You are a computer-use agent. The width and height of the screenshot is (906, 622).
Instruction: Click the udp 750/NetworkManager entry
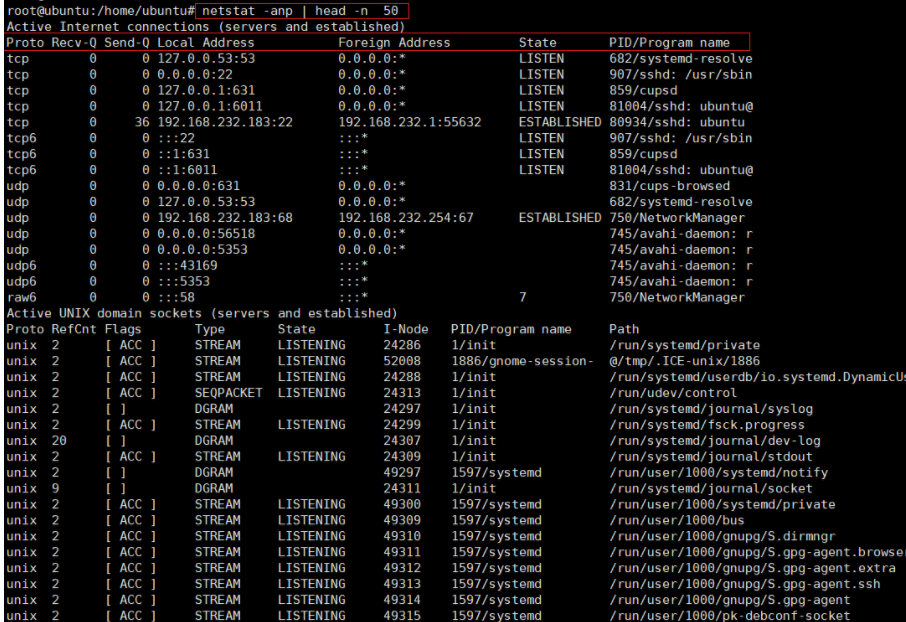coord(677,217)
